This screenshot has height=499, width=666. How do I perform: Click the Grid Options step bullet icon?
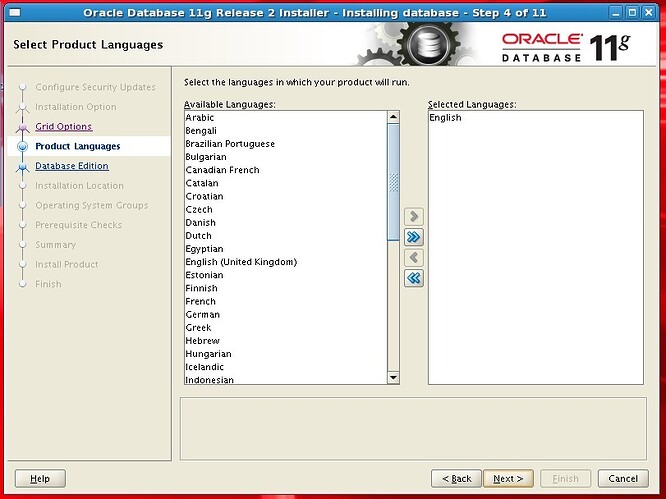[x=22, y=127]
